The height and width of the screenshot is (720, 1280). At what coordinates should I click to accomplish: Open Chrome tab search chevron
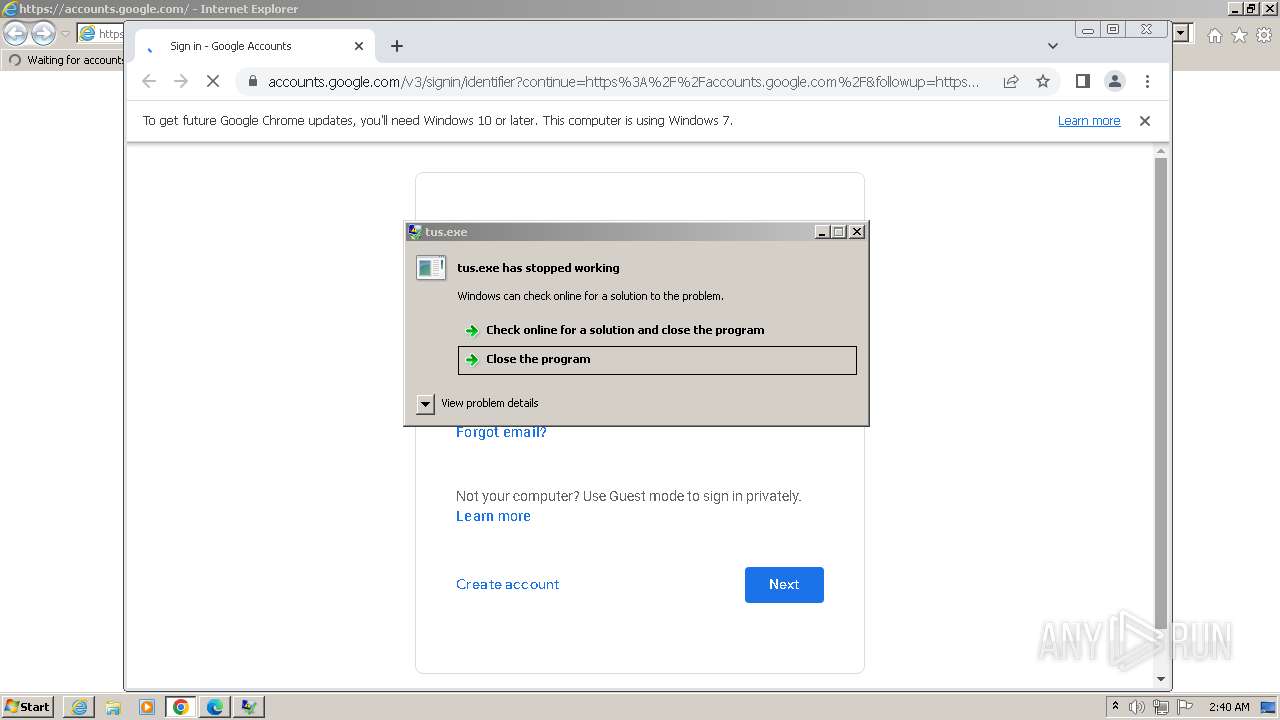pyautogui.click(x=1053, y=46)
